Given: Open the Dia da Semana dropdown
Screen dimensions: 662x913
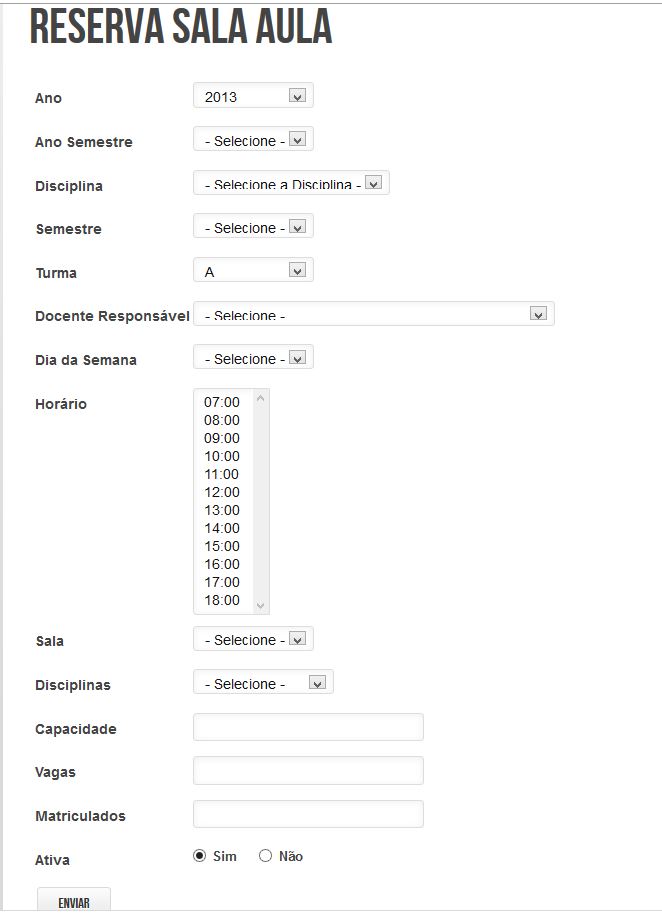Looking at the screenshot, I should [253, 358].
